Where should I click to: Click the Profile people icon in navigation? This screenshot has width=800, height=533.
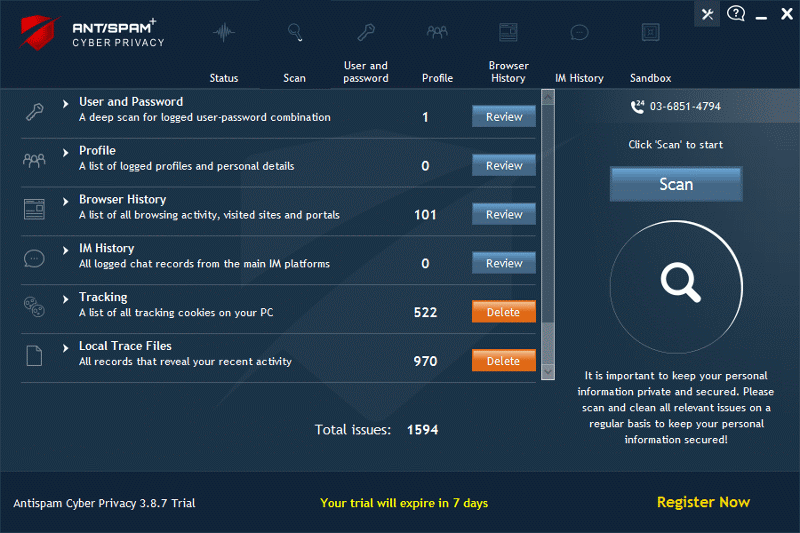click(x=437, y=33)
